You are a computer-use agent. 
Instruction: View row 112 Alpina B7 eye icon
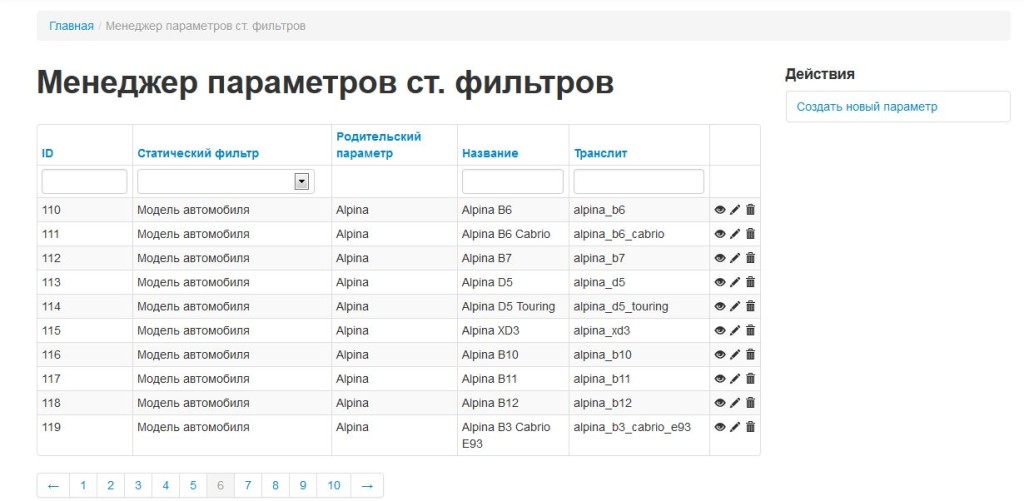tap(720, 258)
